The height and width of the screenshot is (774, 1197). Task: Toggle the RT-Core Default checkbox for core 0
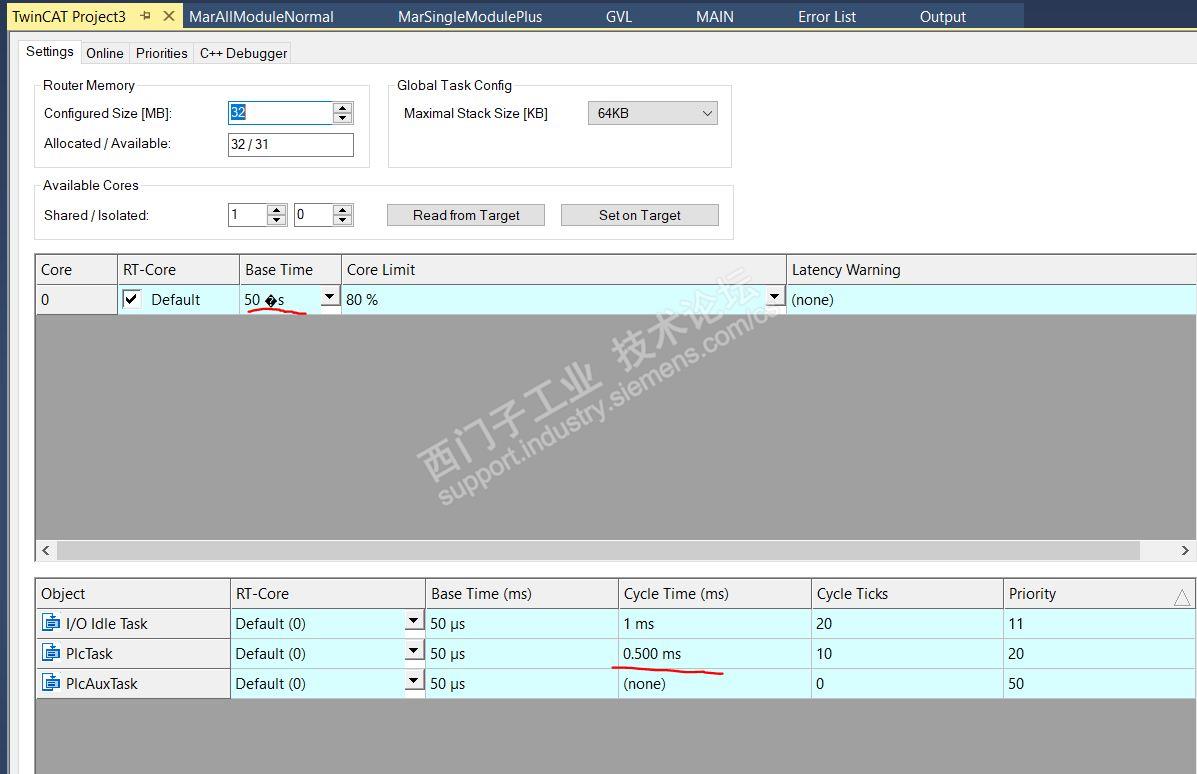[x=131, y=298]
